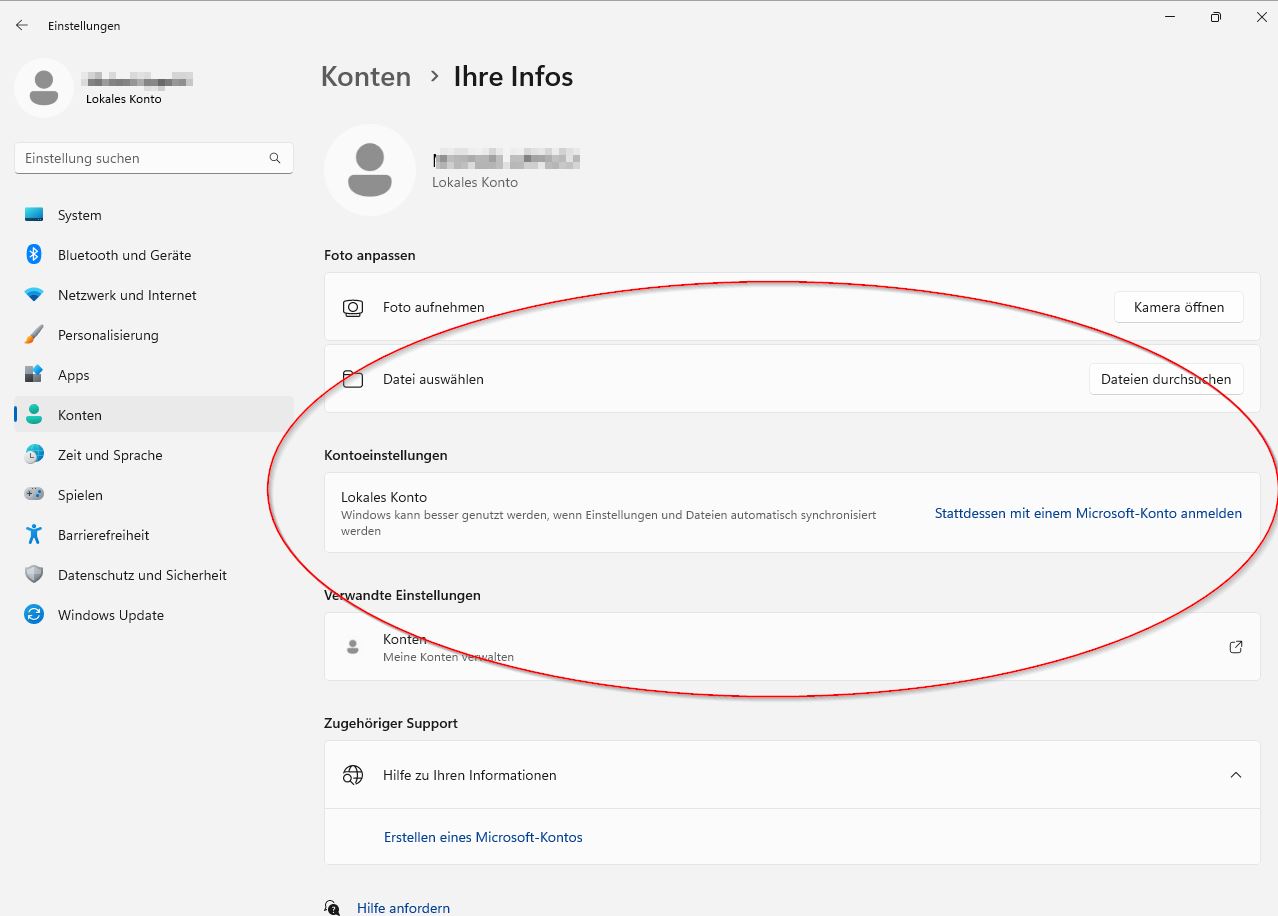Click the Dateien durchsuchen button
This screenshot has height=916, width=1278.
pyautogui.click(x=1166, y=379)
